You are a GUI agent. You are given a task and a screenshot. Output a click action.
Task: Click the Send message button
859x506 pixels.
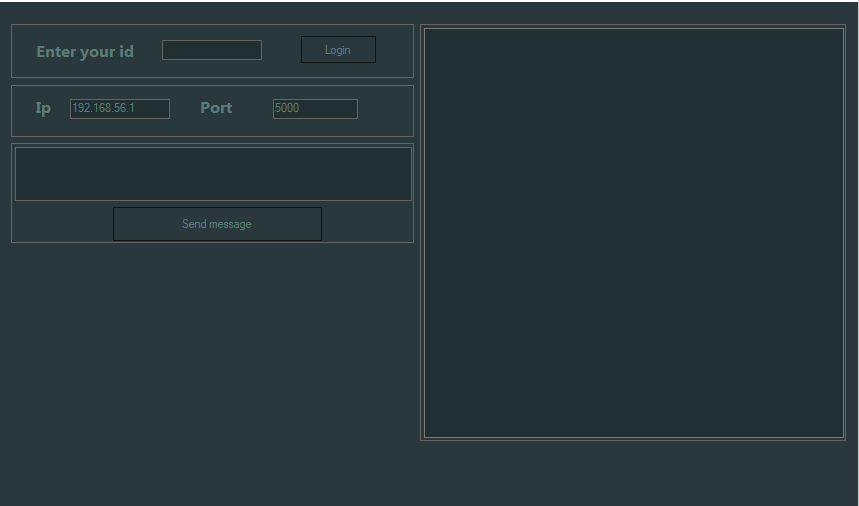(217, 224)
